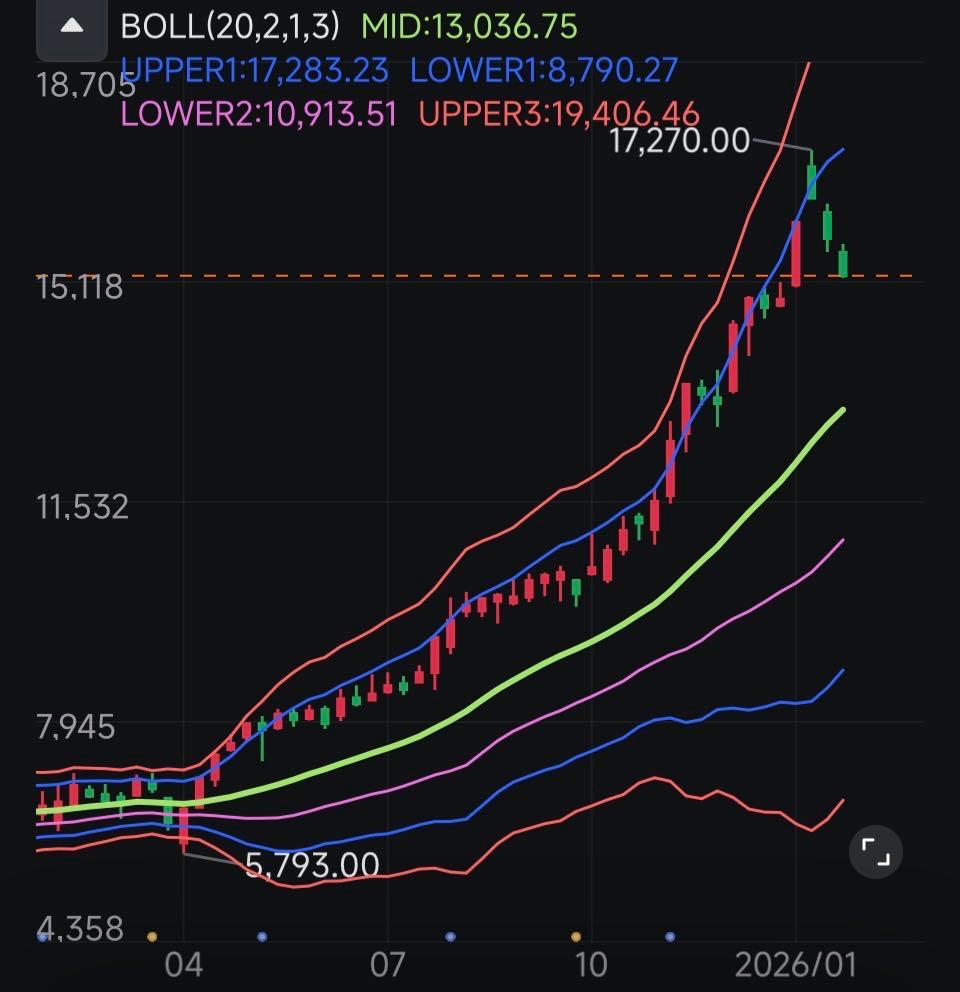
Task: Collapse the indicator panel with the up arrow
Action: click(71, 27)
